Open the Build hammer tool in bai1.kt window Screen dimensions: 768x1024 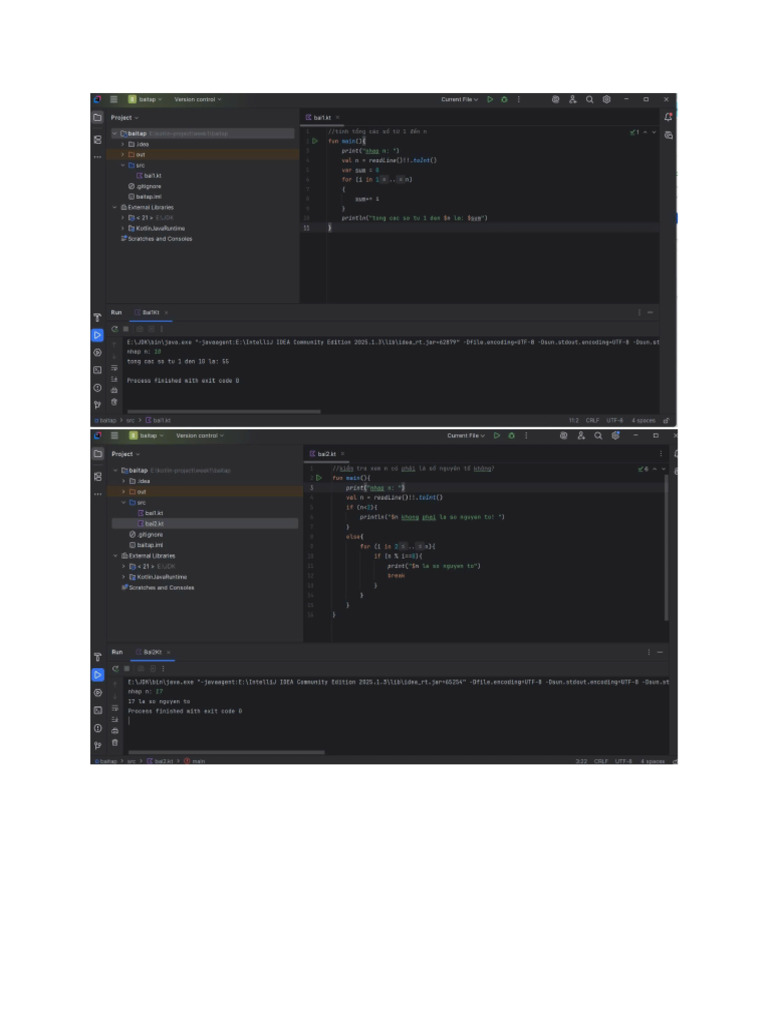pyautogui.click(x=97, y=317)
